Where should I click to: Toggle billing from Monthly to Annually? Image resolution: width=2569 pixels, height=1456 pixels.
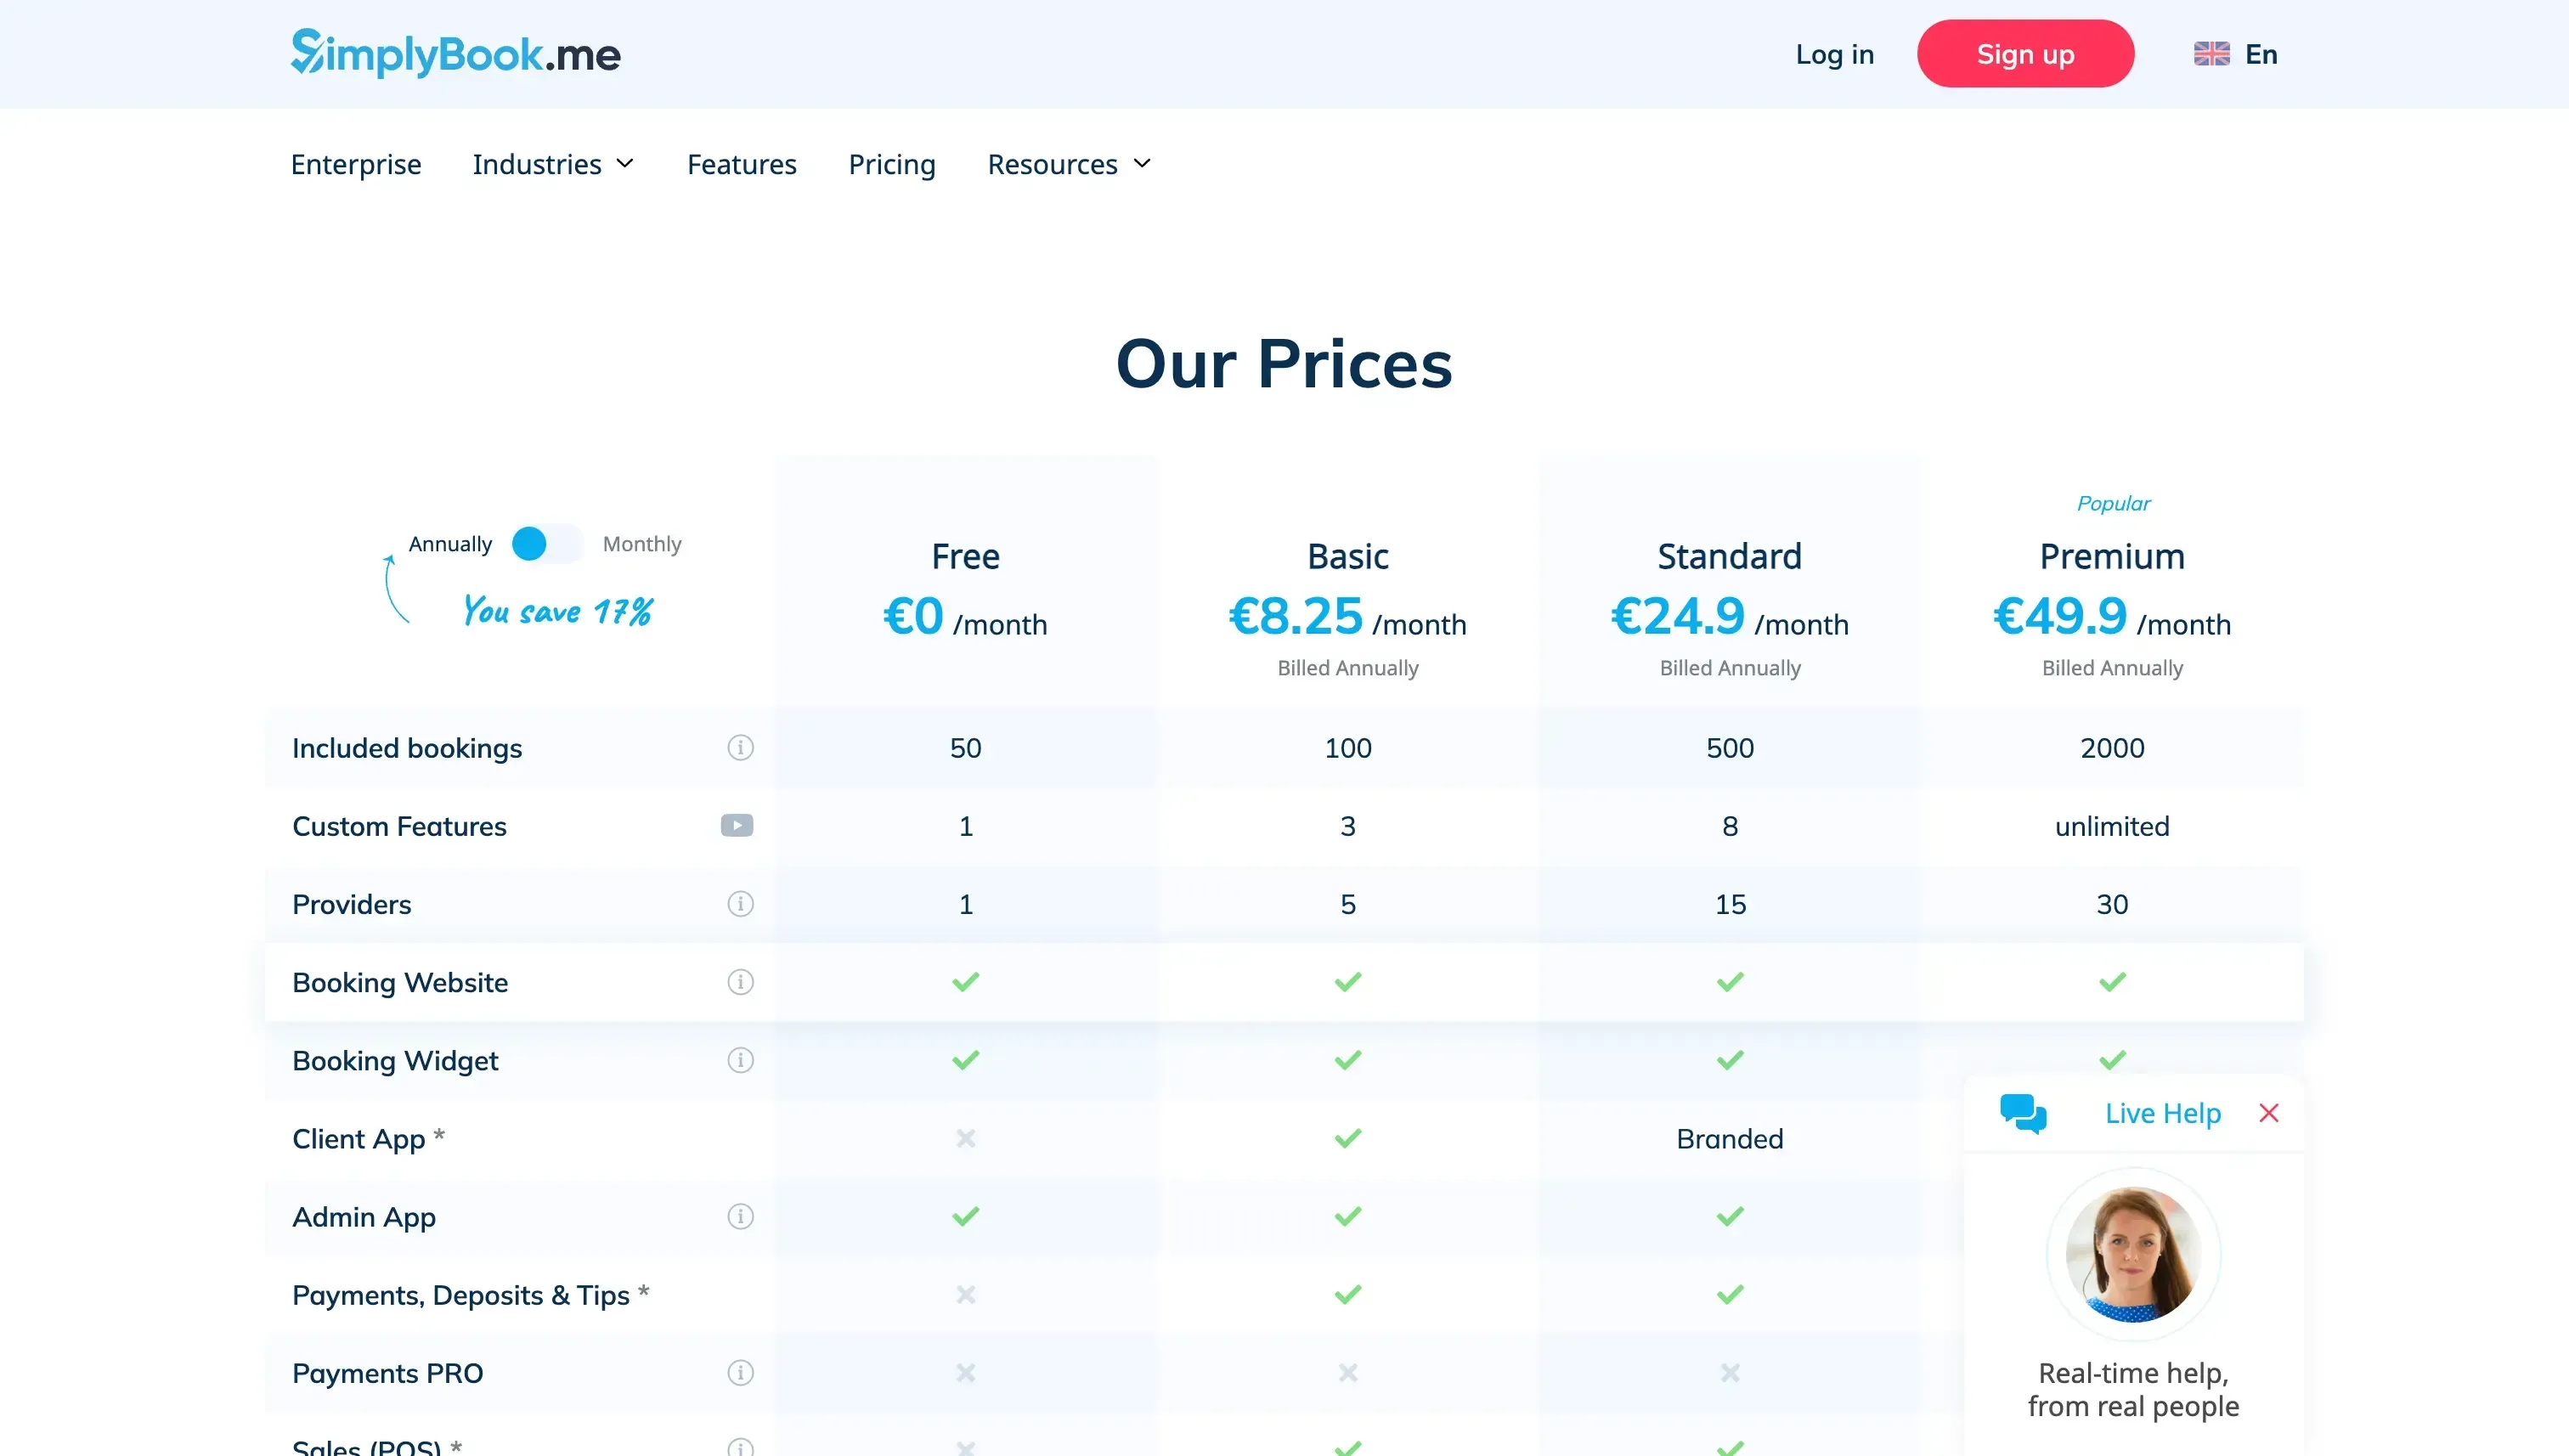[544, 543]
